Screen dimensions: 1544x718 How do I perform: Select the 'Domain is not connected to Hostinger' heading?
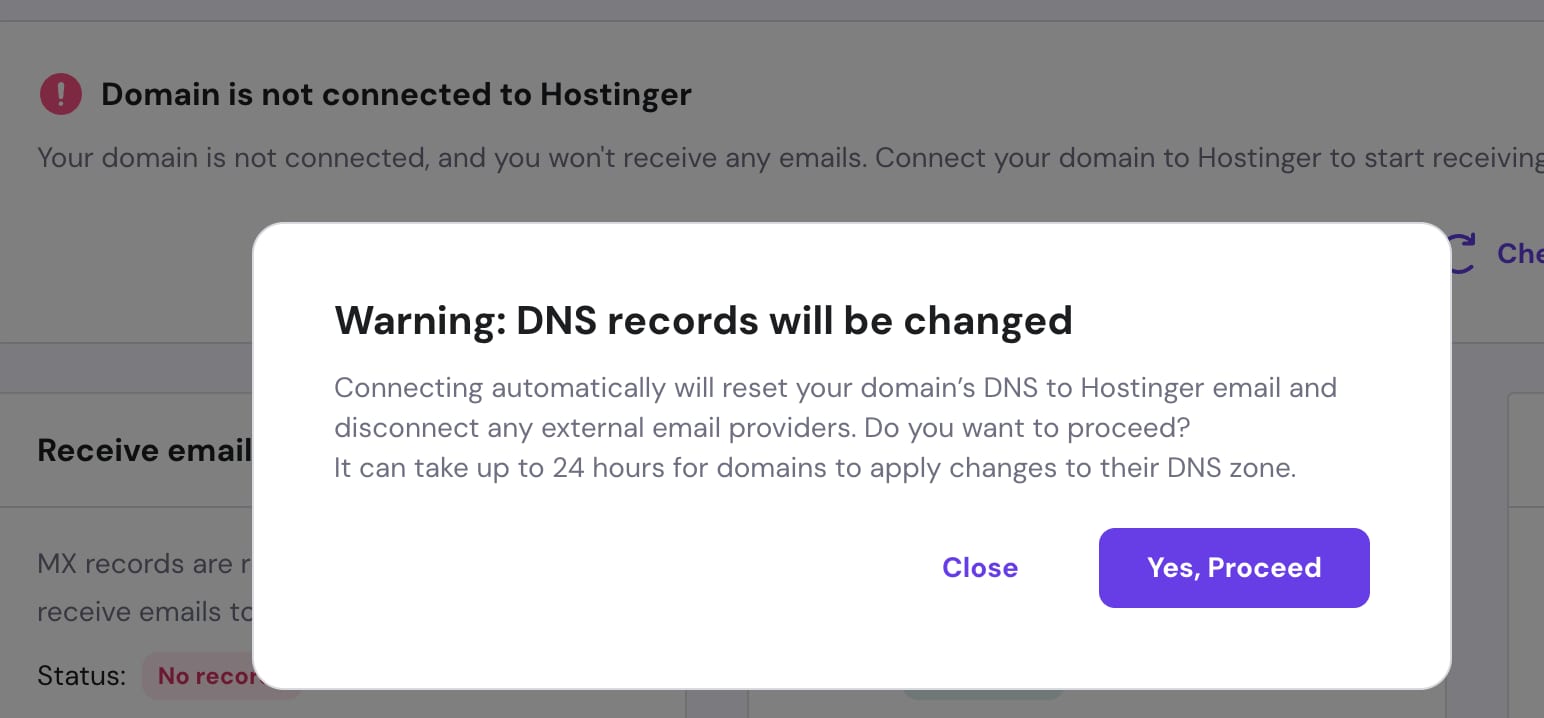point(396,94)
